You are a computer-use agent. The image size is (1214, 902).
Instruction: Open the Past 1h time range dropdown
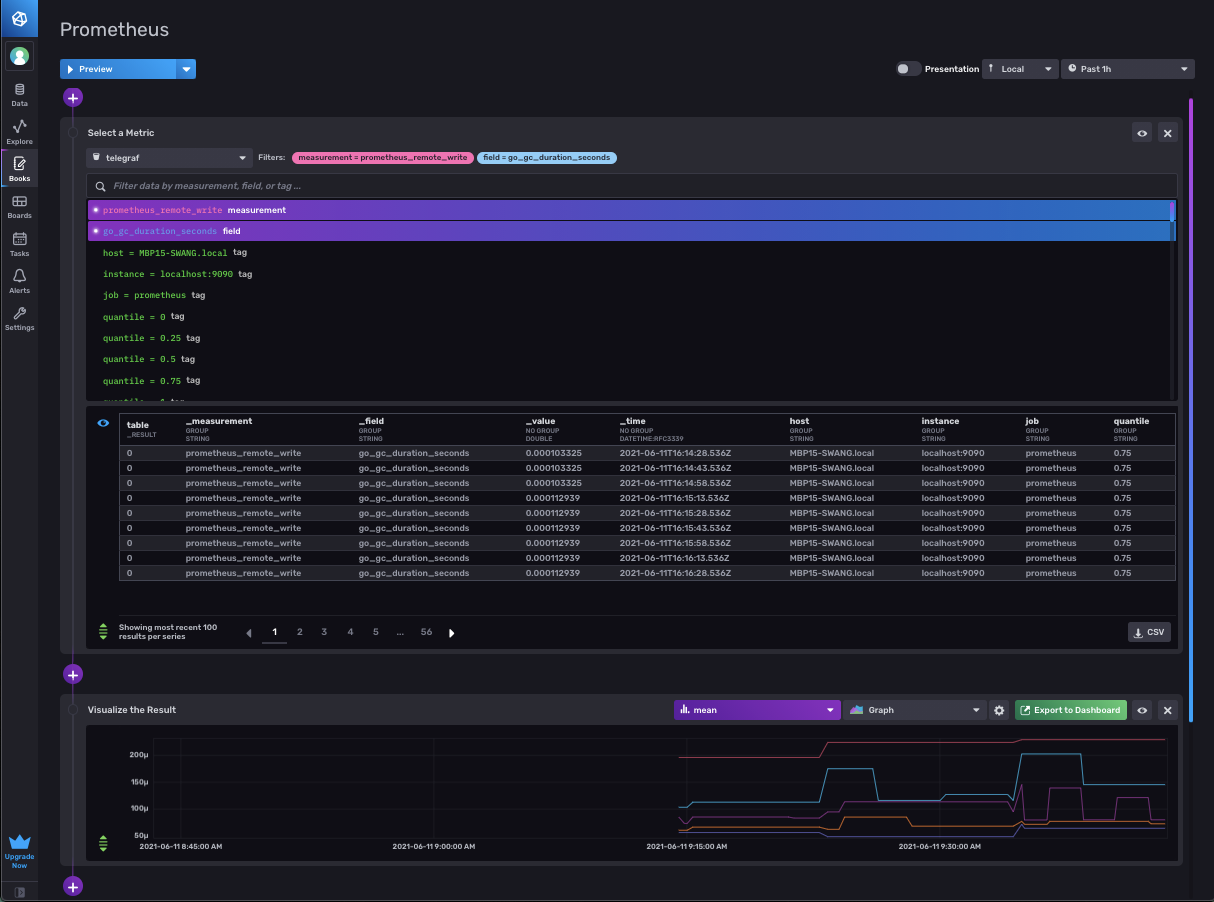tap(1127, 69)
